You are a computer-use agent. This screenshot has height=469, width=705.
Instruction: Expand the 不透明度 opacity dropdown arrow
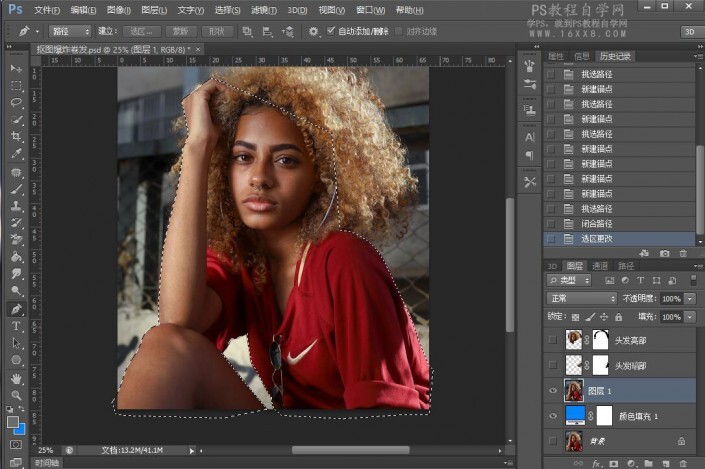[x=689, y=298]
